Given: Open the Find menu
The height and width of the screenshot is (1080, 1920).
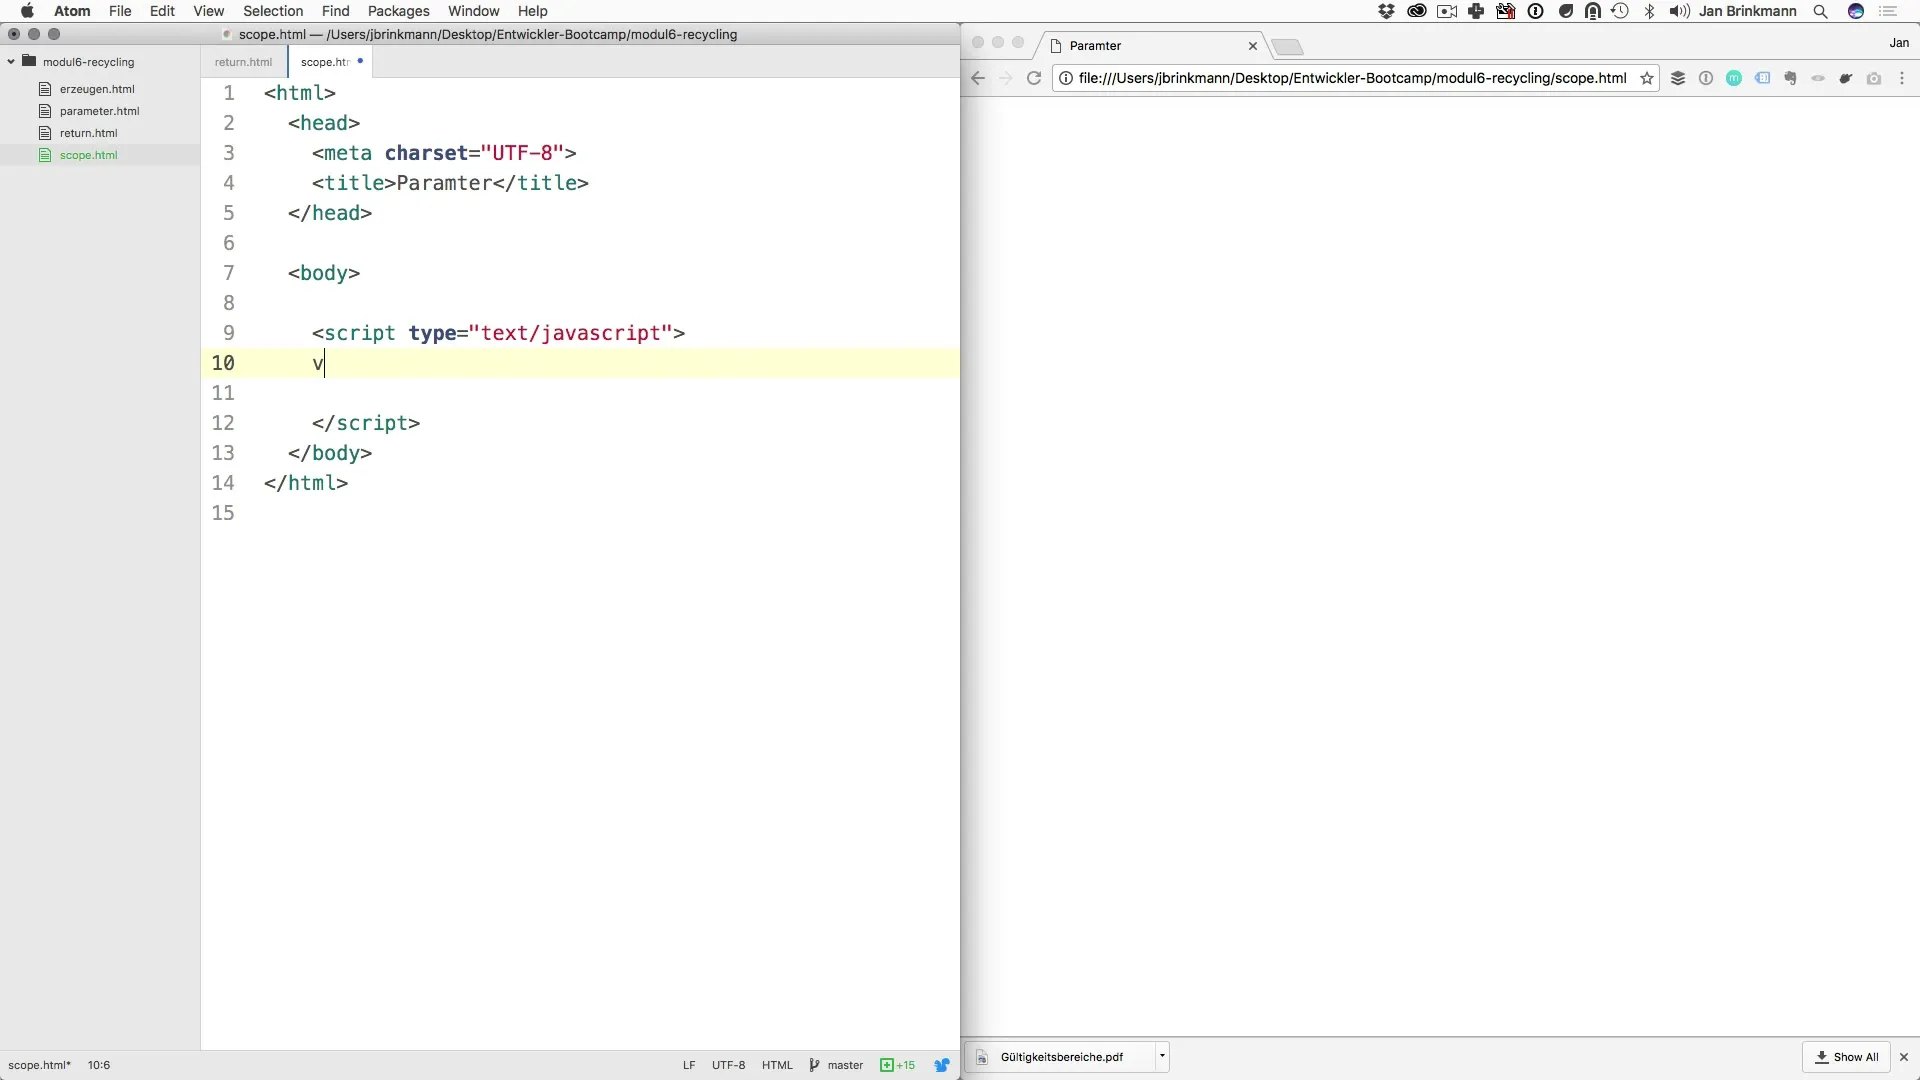Looking at the screenshot, I should pos(335,11).
